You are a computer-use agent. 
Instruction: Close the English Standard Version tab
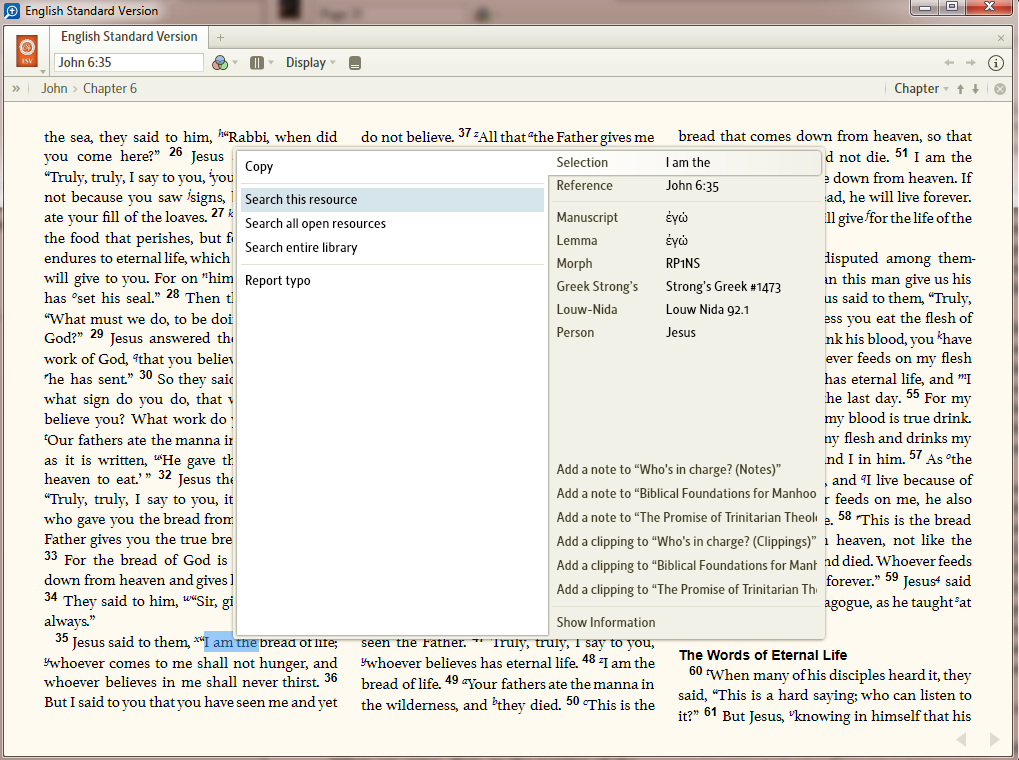tap(1001, 38)
